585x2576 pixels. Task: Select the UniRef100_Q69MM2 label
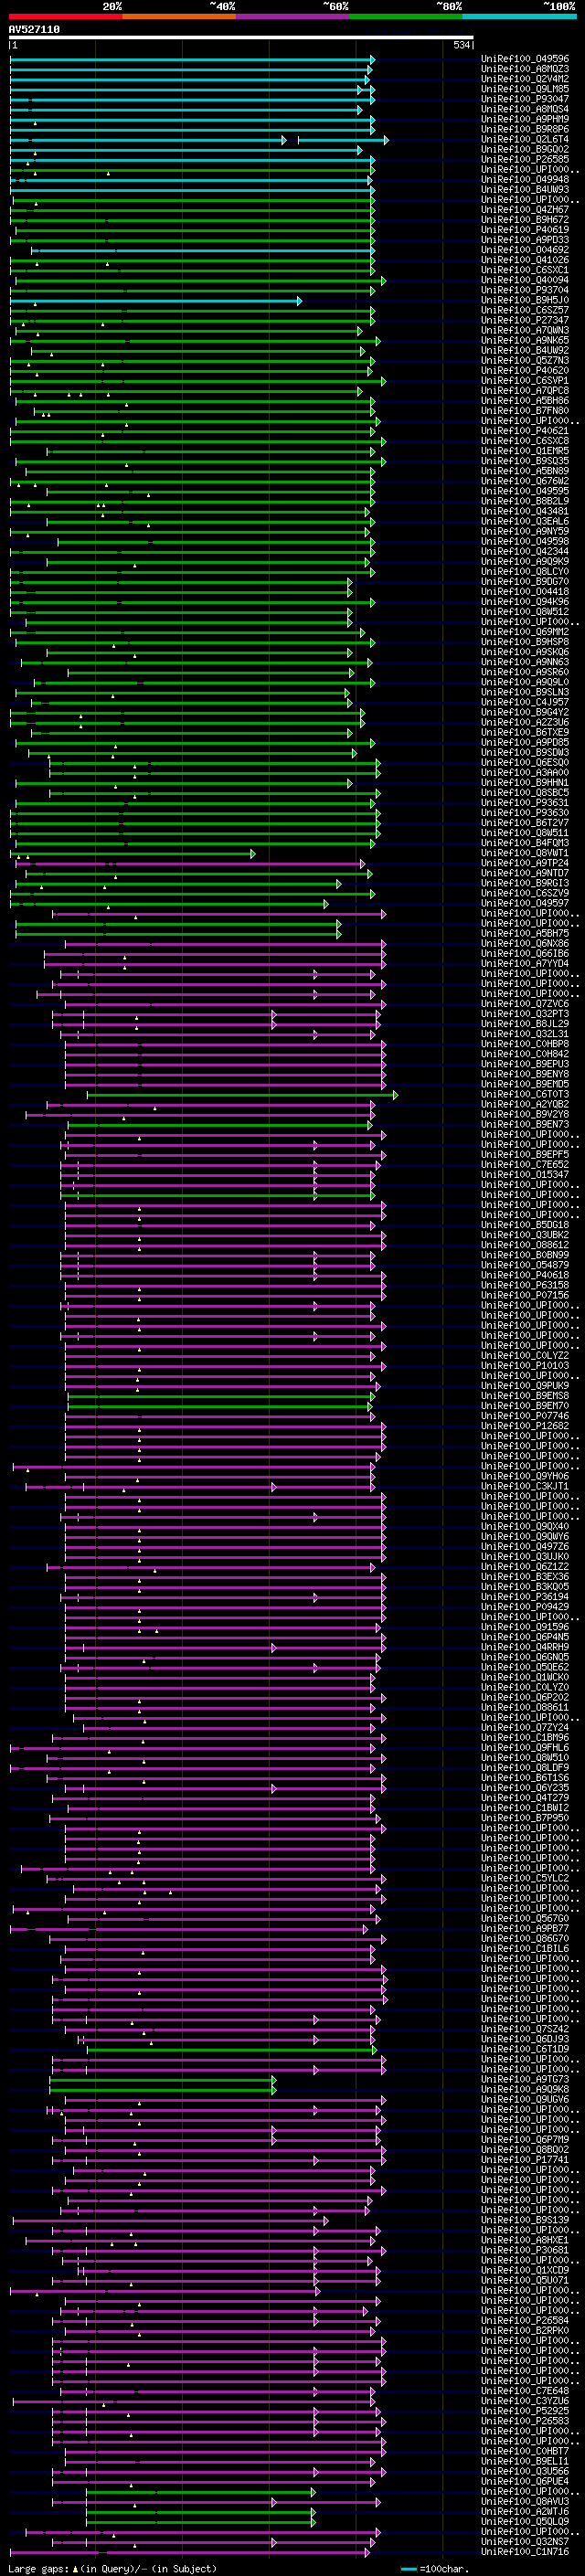[x=525, y=632]
